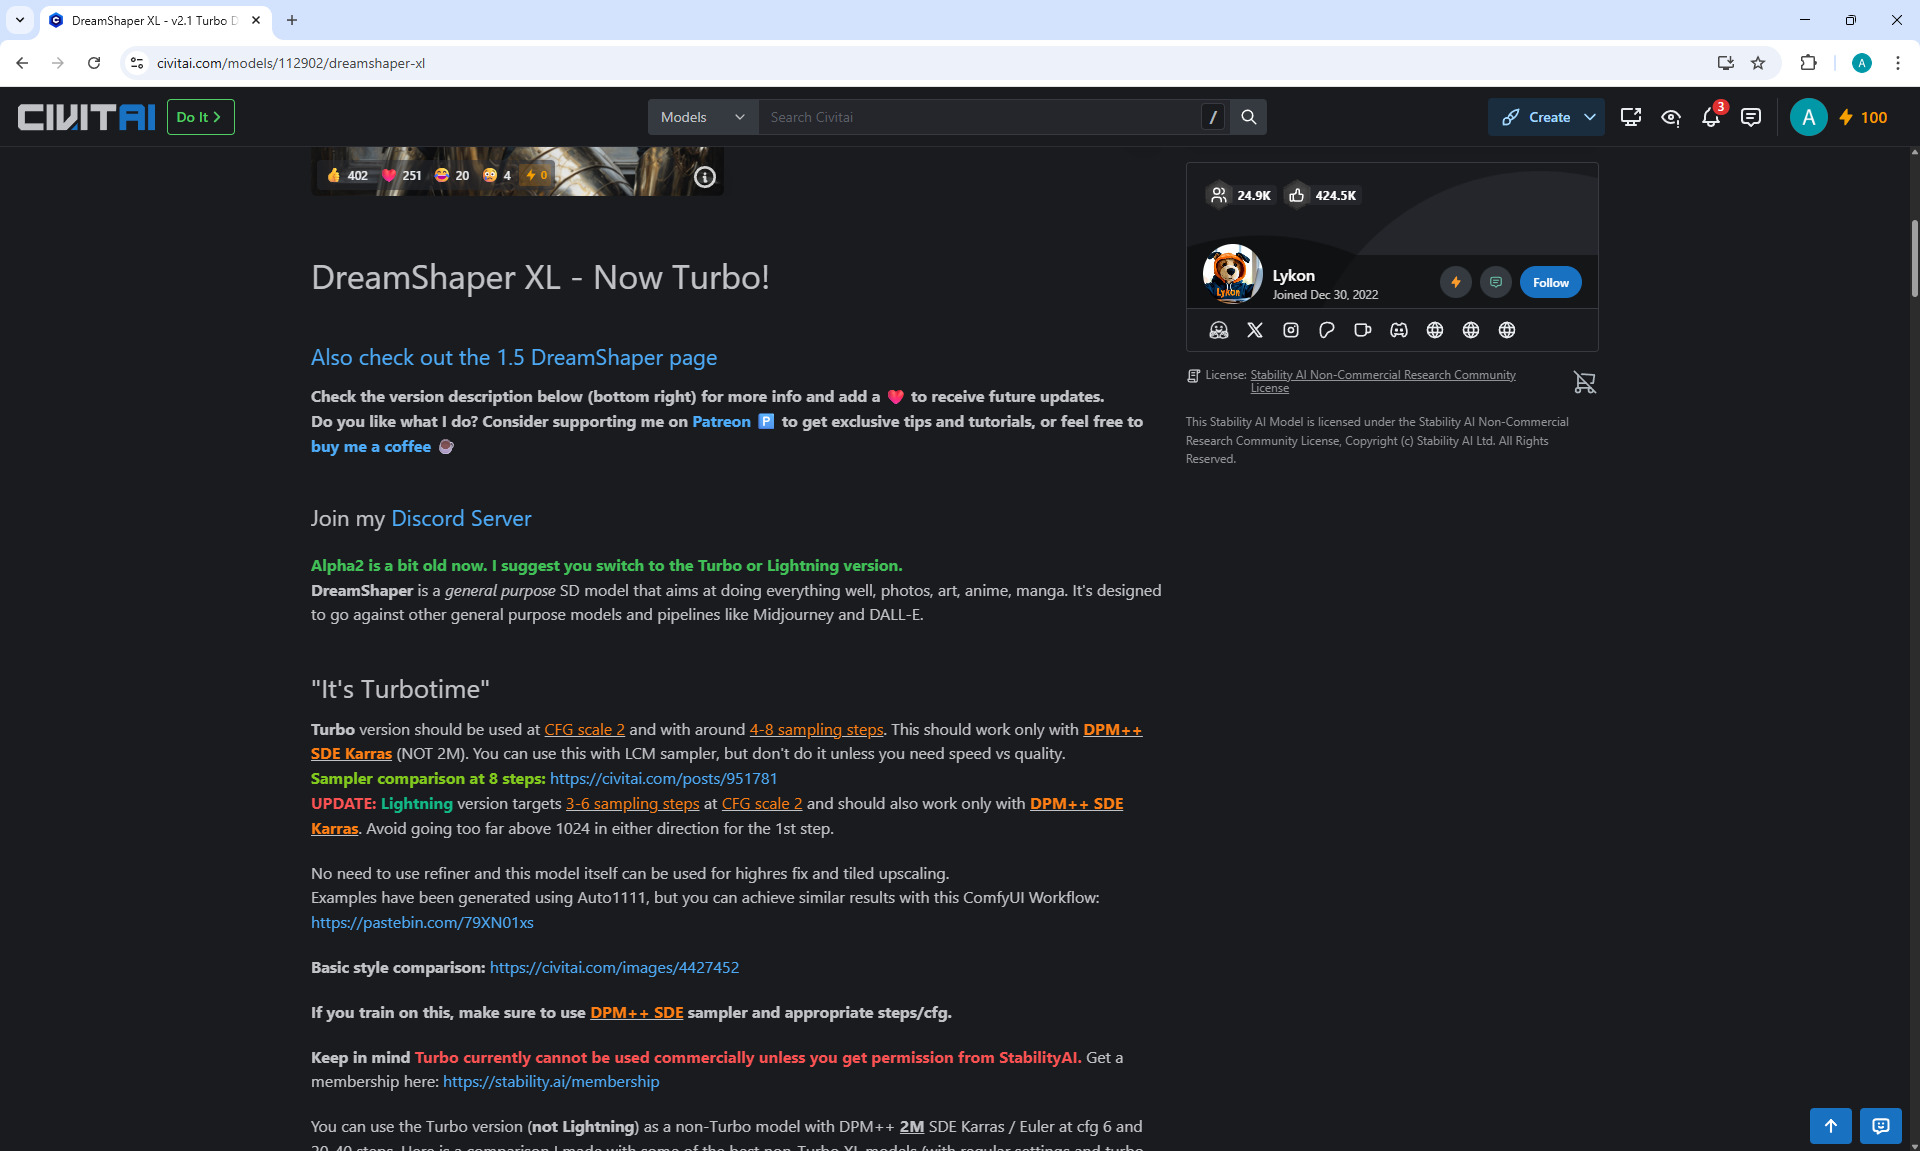Focus the Search Civitai input field
This screenshot has width=1920, height=1151.
tap(980, 118)
